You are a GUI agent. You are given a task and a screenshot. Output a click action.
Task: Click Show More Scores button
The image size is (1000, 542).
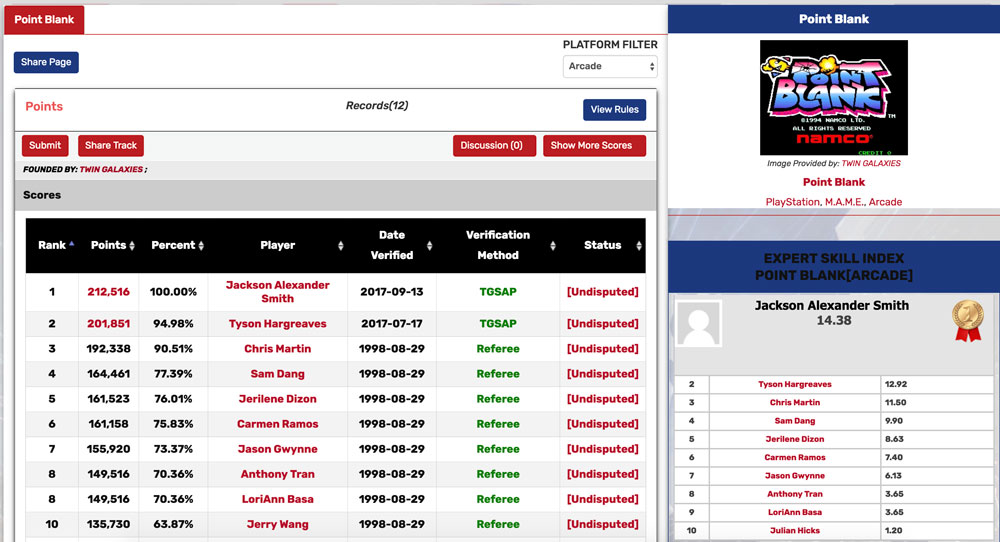pyautogui.click(x=594, y=145)
